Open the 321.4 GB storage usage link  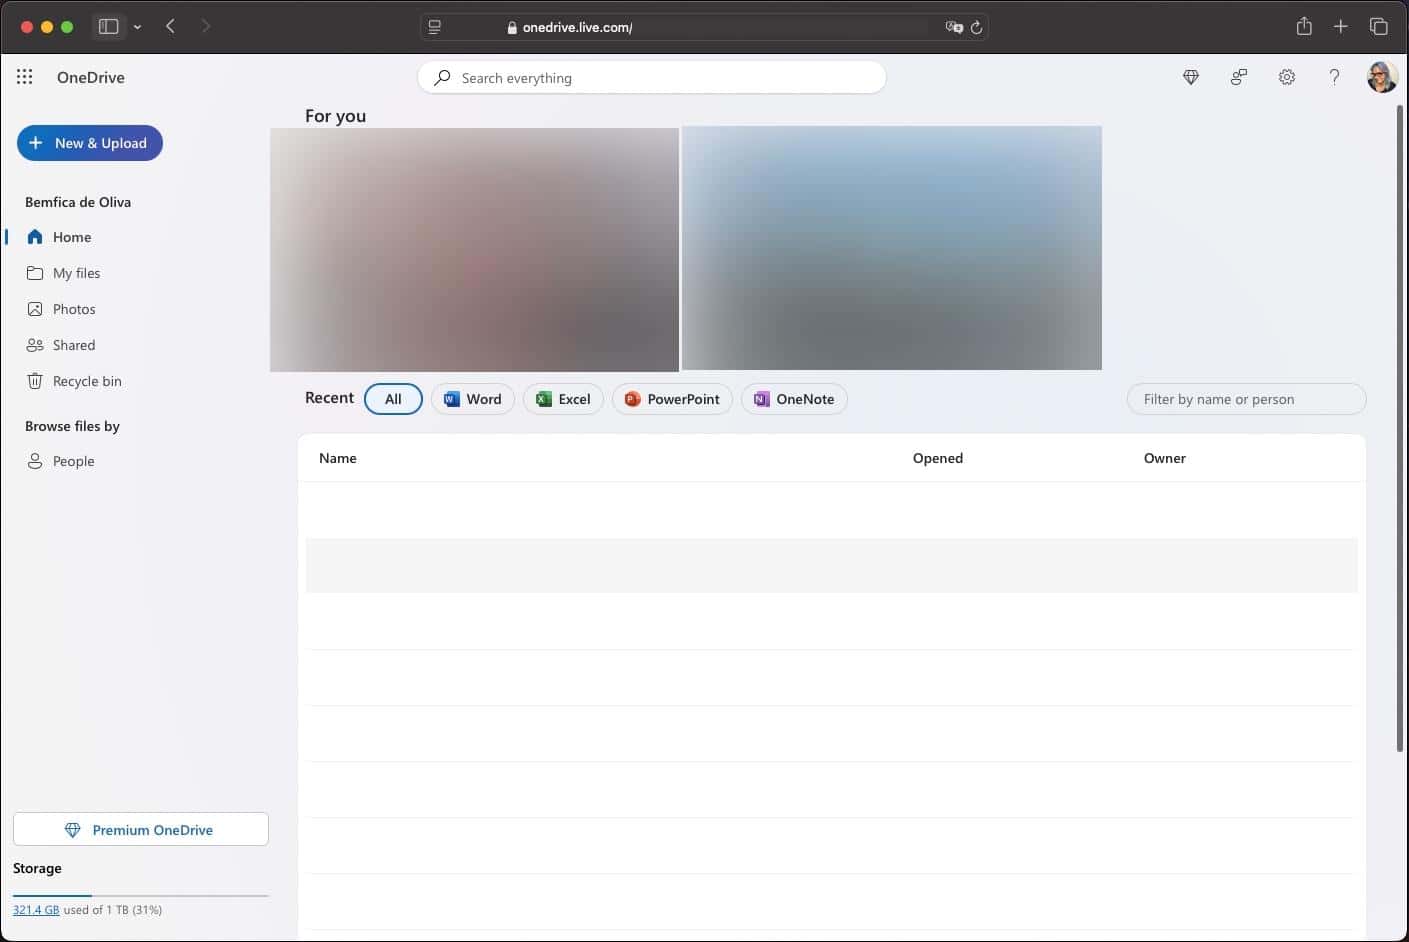point(36,910)
